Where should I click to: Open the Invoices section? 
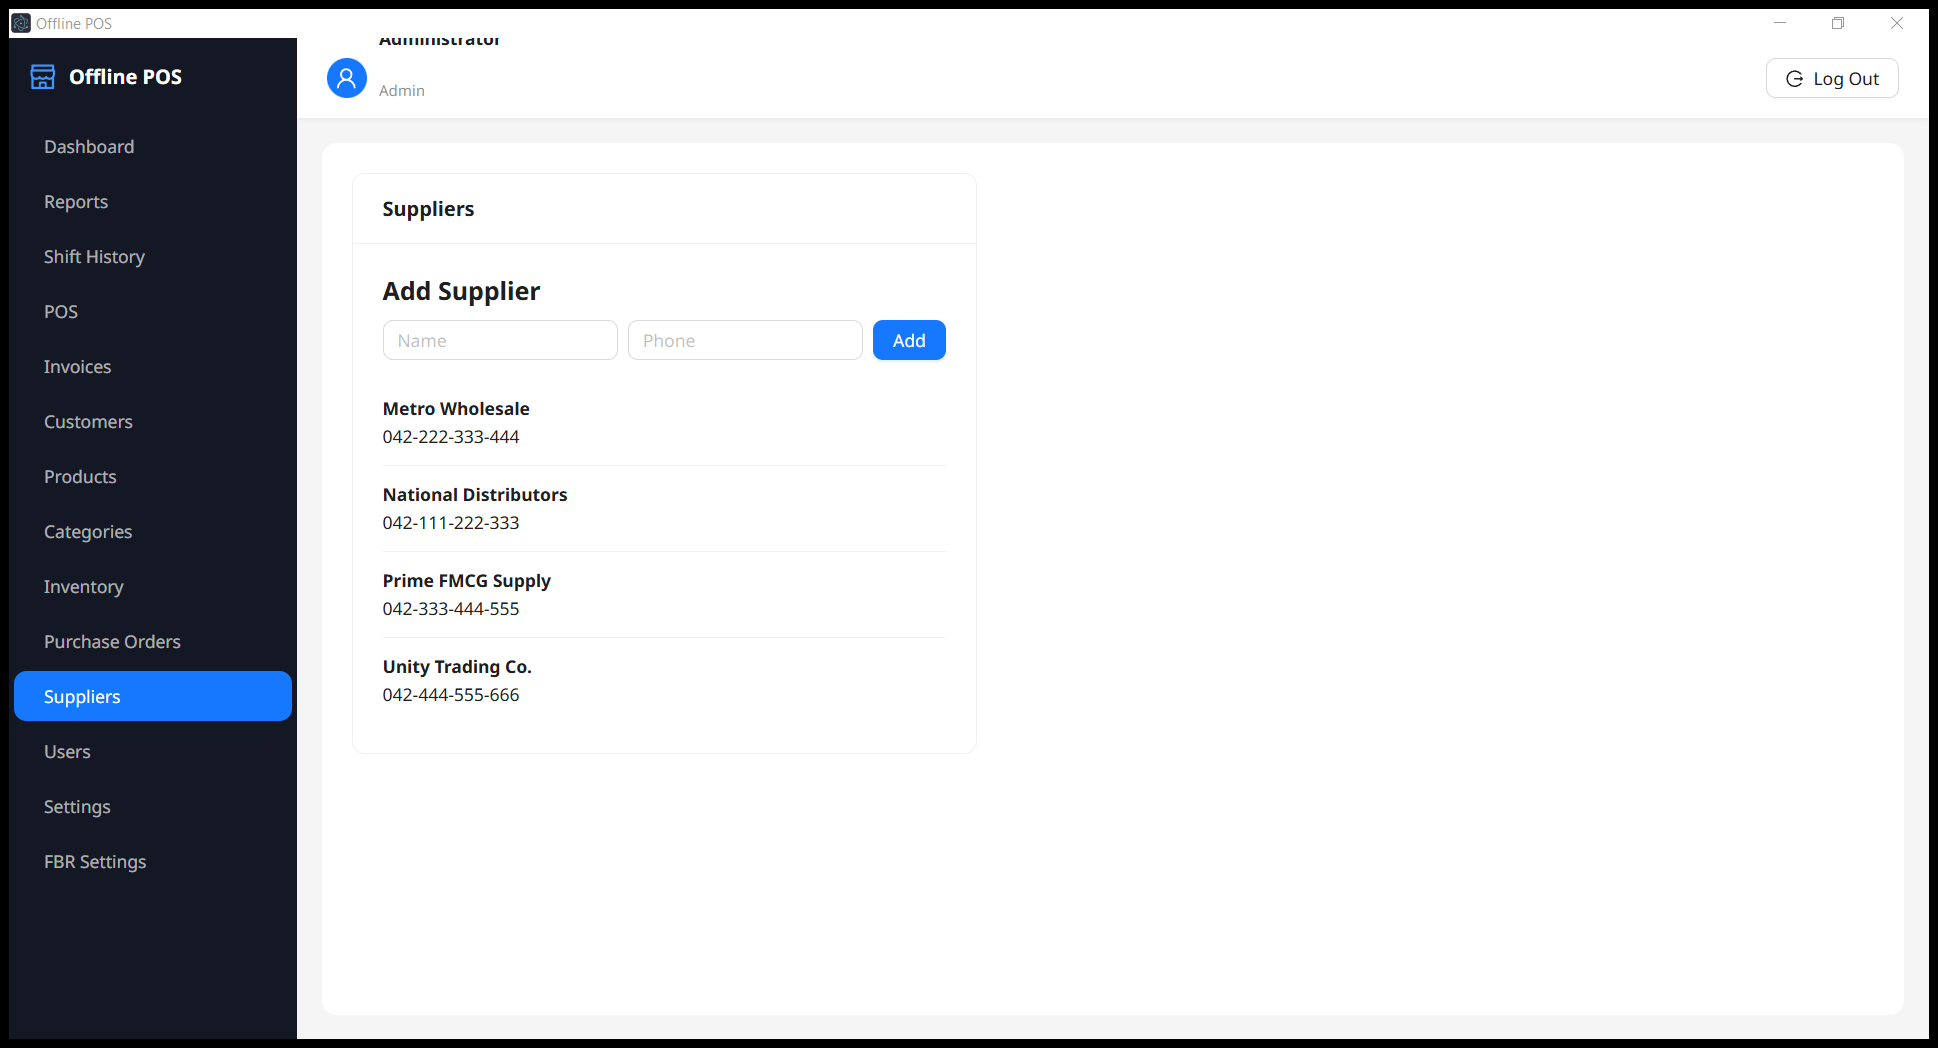(153, 367)
